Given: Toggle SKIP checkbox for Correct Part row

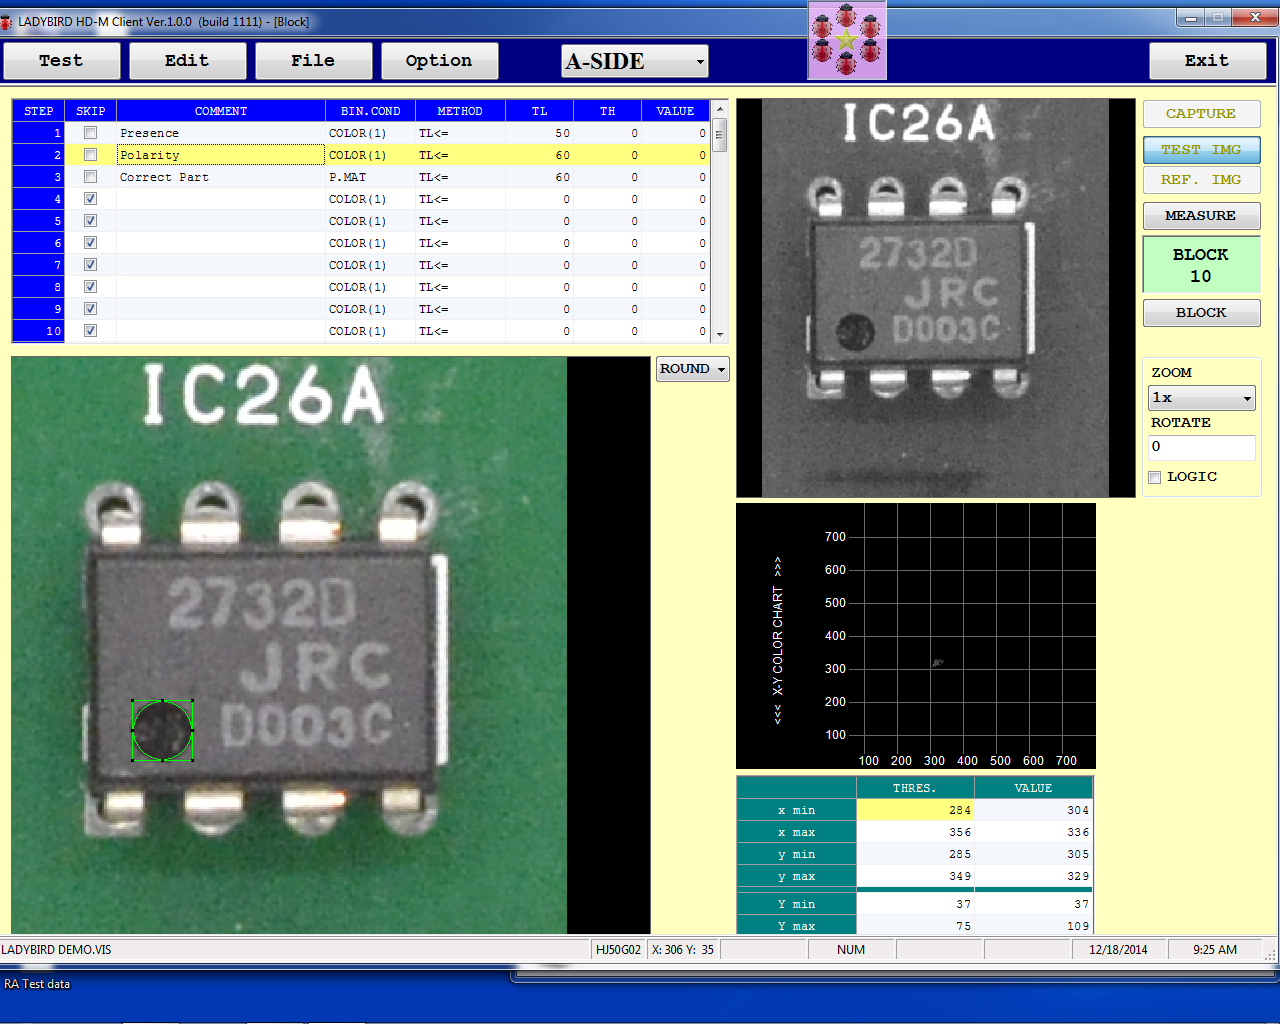Looking at the screenshot, I should 90,177.
